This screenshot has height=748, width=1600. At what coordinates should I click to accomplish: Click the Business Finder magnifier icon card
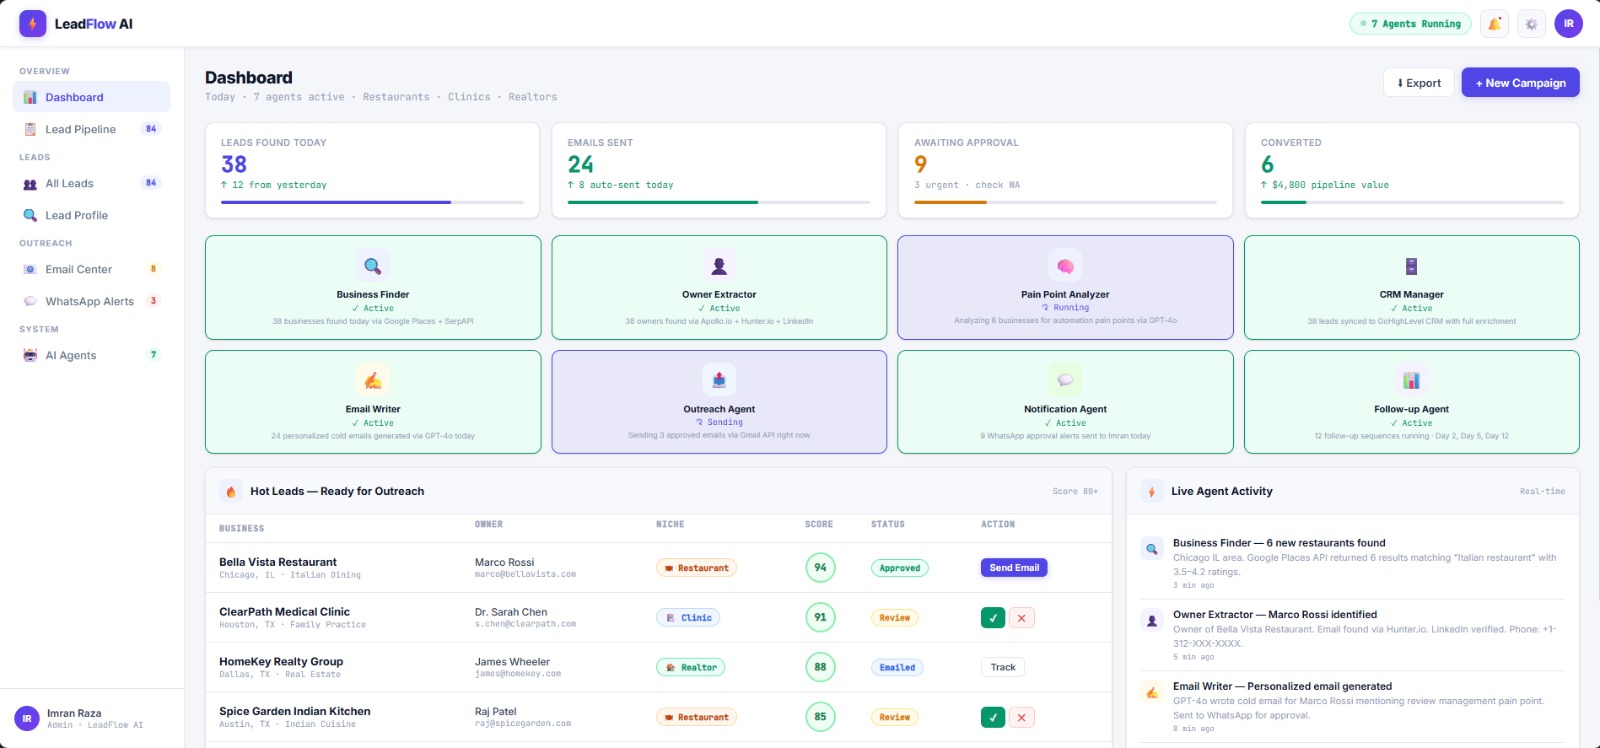pyautogui.click(x=373, y=266)
